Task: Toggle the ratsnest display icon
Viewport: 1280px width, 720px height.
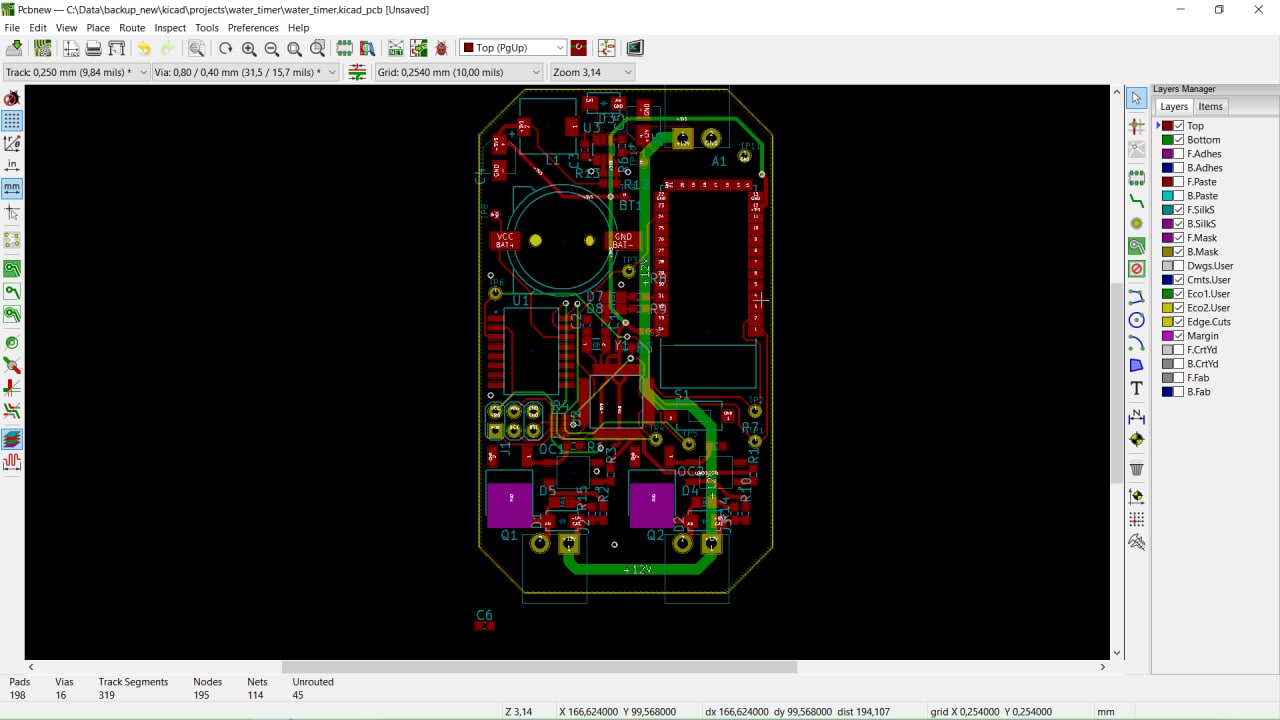Action: (12, 240)
